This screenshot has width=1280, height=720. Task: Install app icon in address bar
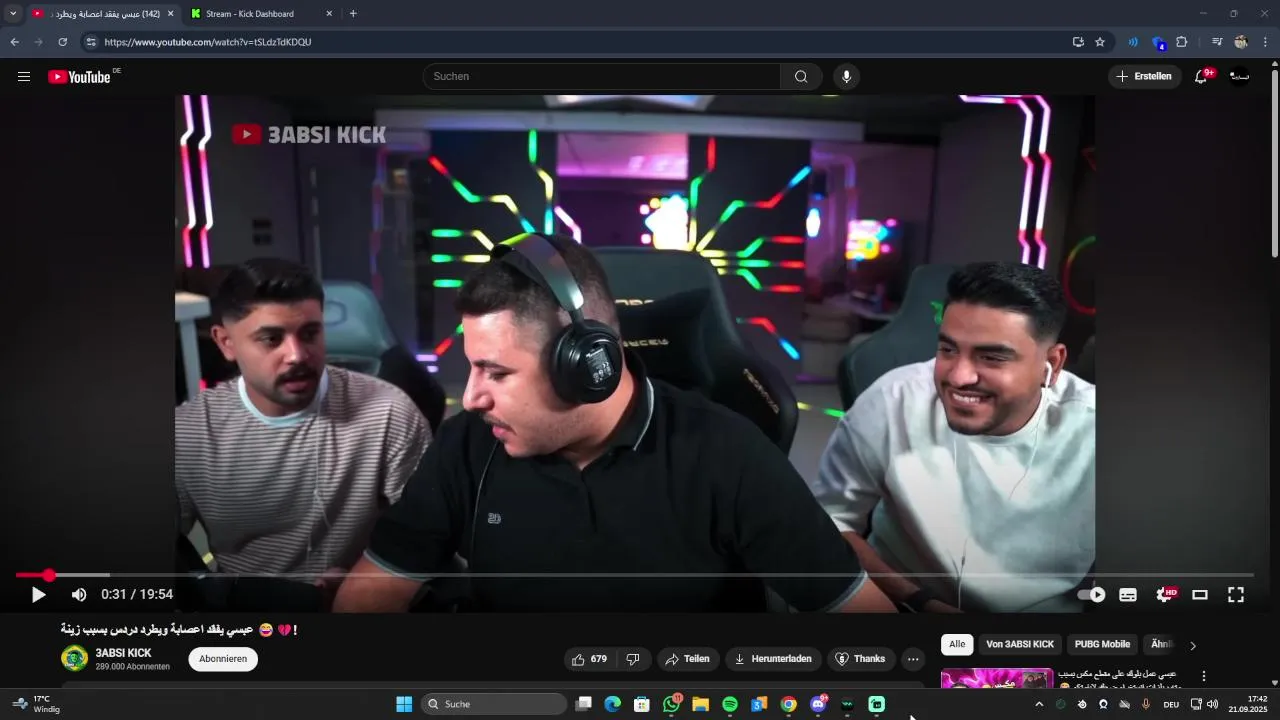pos(1078,42)
